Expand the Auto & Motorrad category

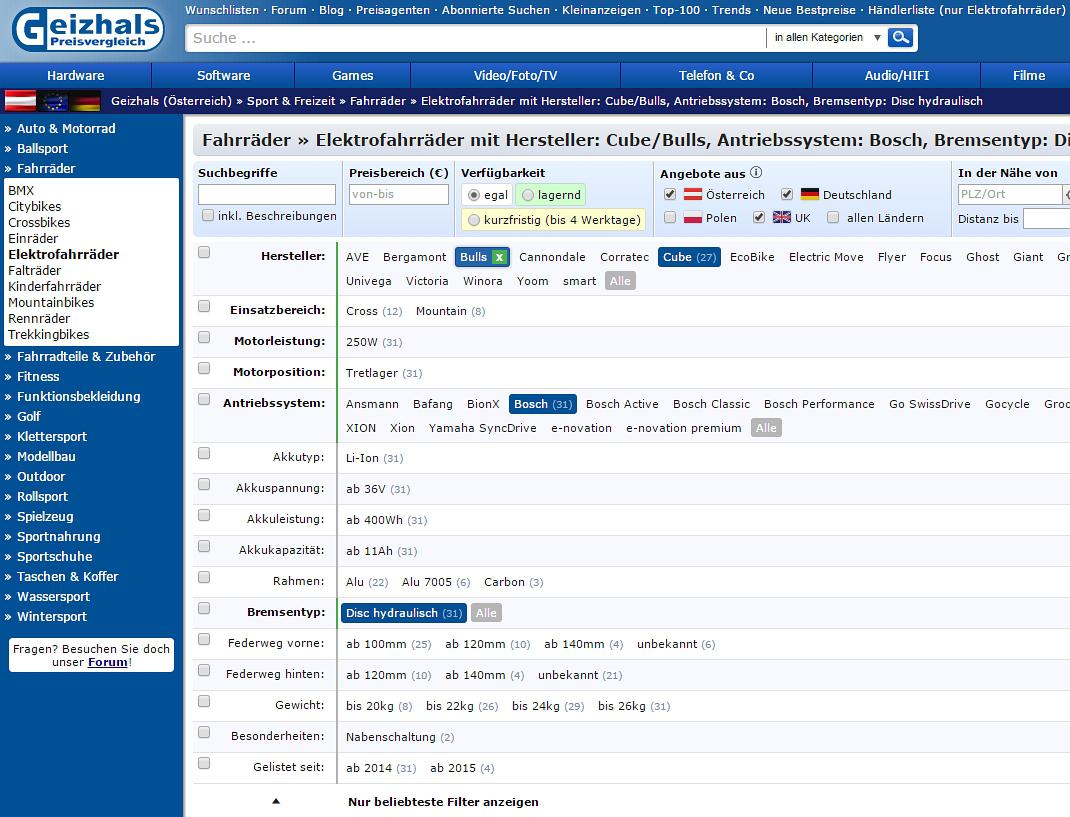tap(66, 128)
